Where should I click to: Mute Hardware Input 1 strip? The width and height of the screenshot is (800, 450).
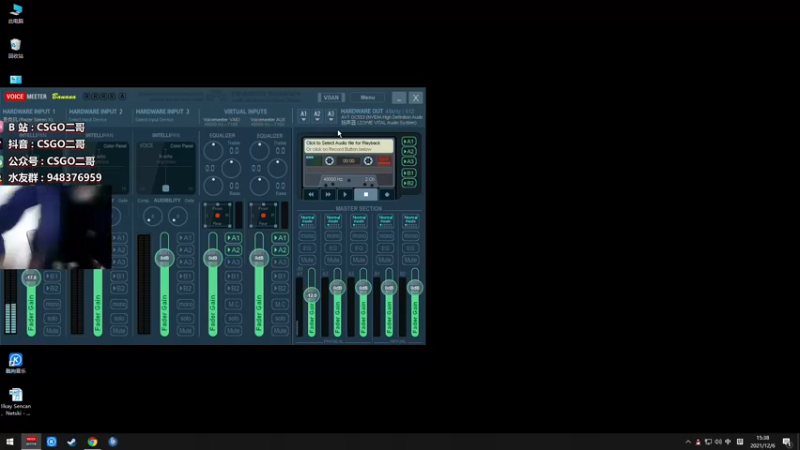coord(52,331)
